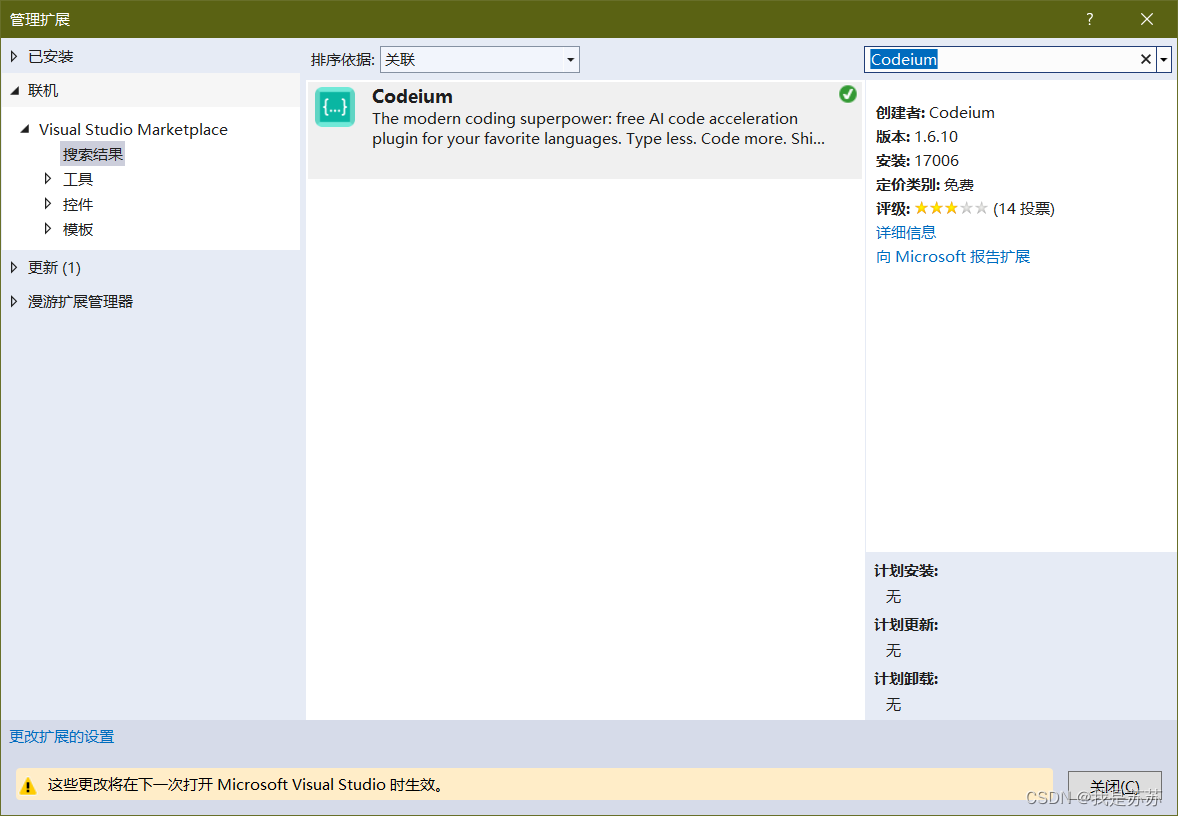This screenshot has width=1178, height=816.
Task: Click 向 Microsoft 报告扩展 link
Action: [953, 256]
